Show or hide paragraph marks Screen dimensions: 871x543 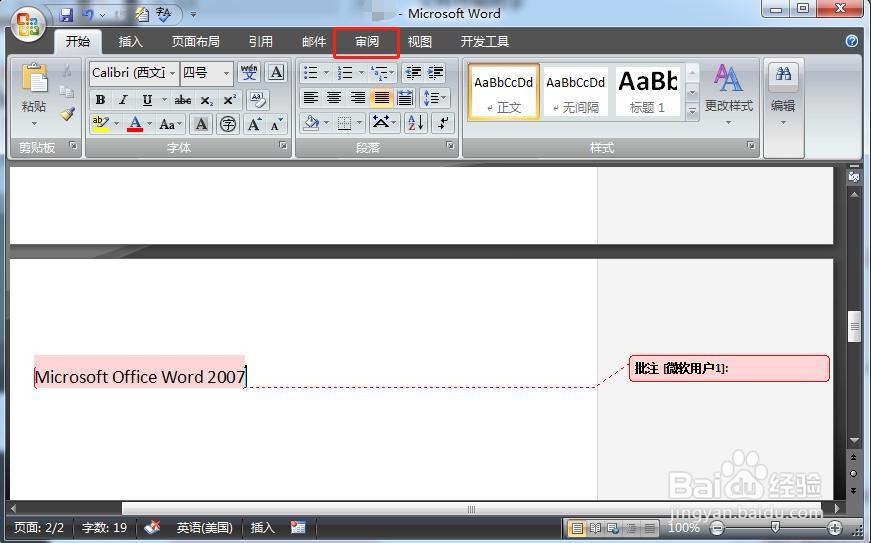point(443,123)
